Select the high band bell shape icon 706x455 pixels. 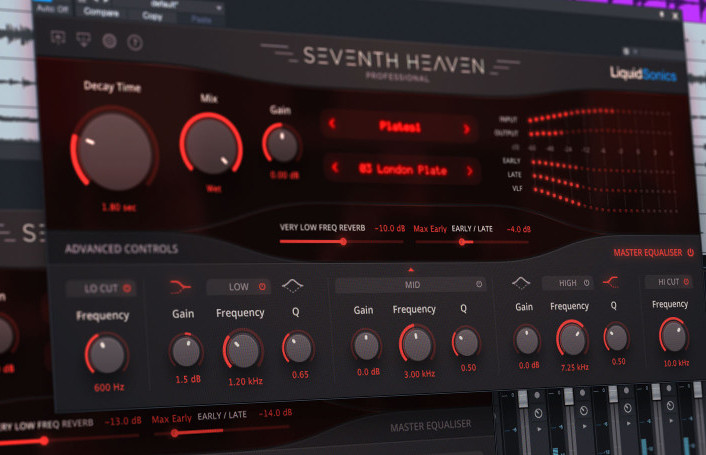[521, 283]
